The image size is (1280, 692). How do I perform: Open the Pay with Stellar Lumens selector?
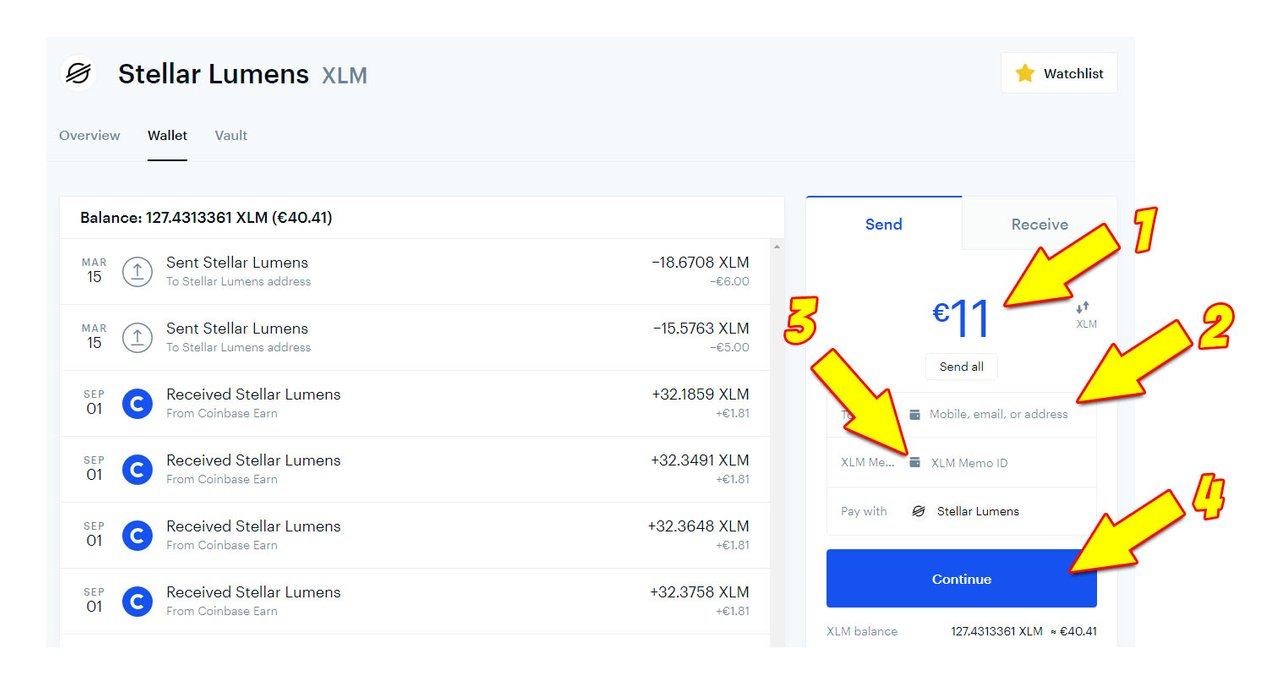click(x=961, y=511)
